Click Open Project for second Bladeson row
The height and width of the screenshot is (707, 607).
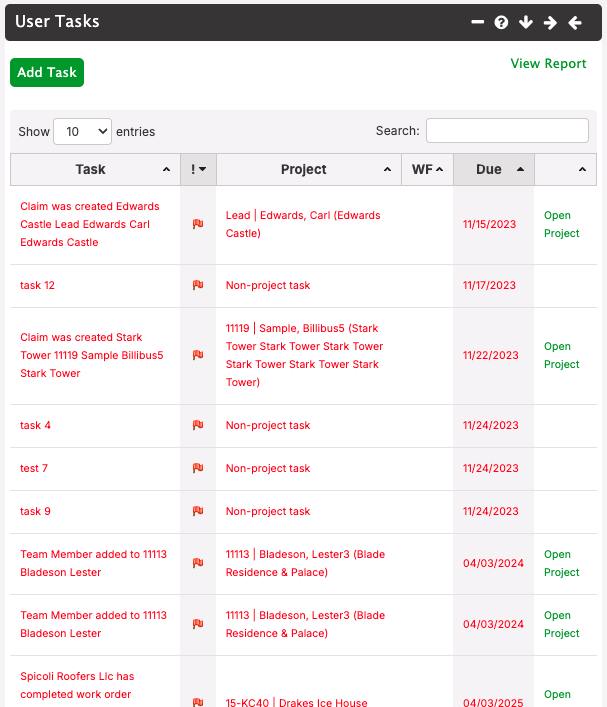(x=561, y=624)
